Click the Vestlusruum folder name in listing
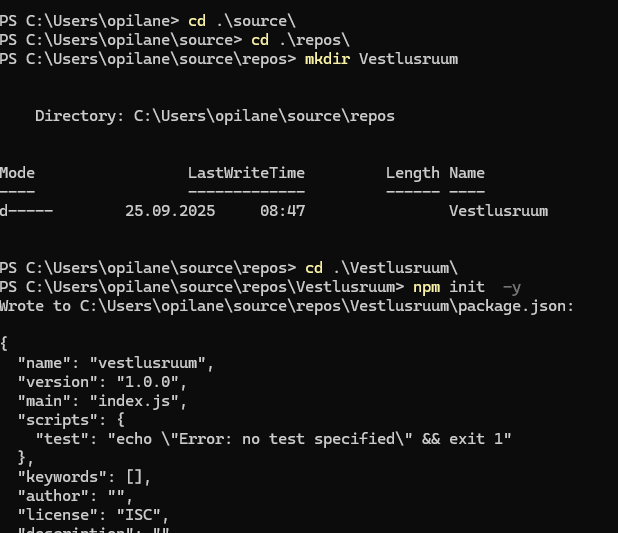This screenshot has width=618, height=533. click(x=498, y=211)
